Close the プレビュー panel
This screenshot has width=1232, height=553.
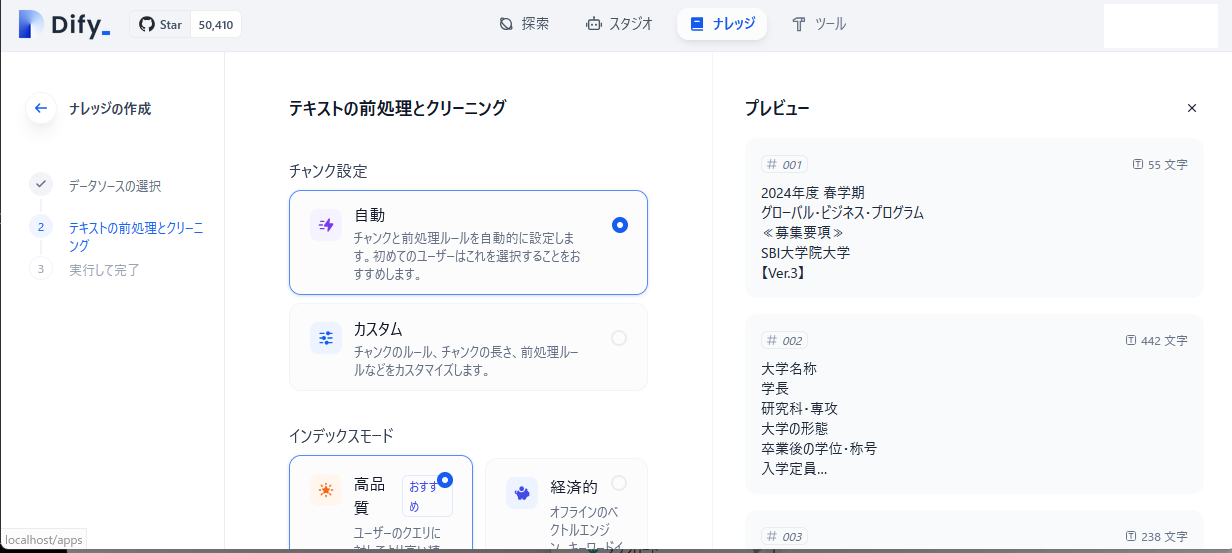1192,108
